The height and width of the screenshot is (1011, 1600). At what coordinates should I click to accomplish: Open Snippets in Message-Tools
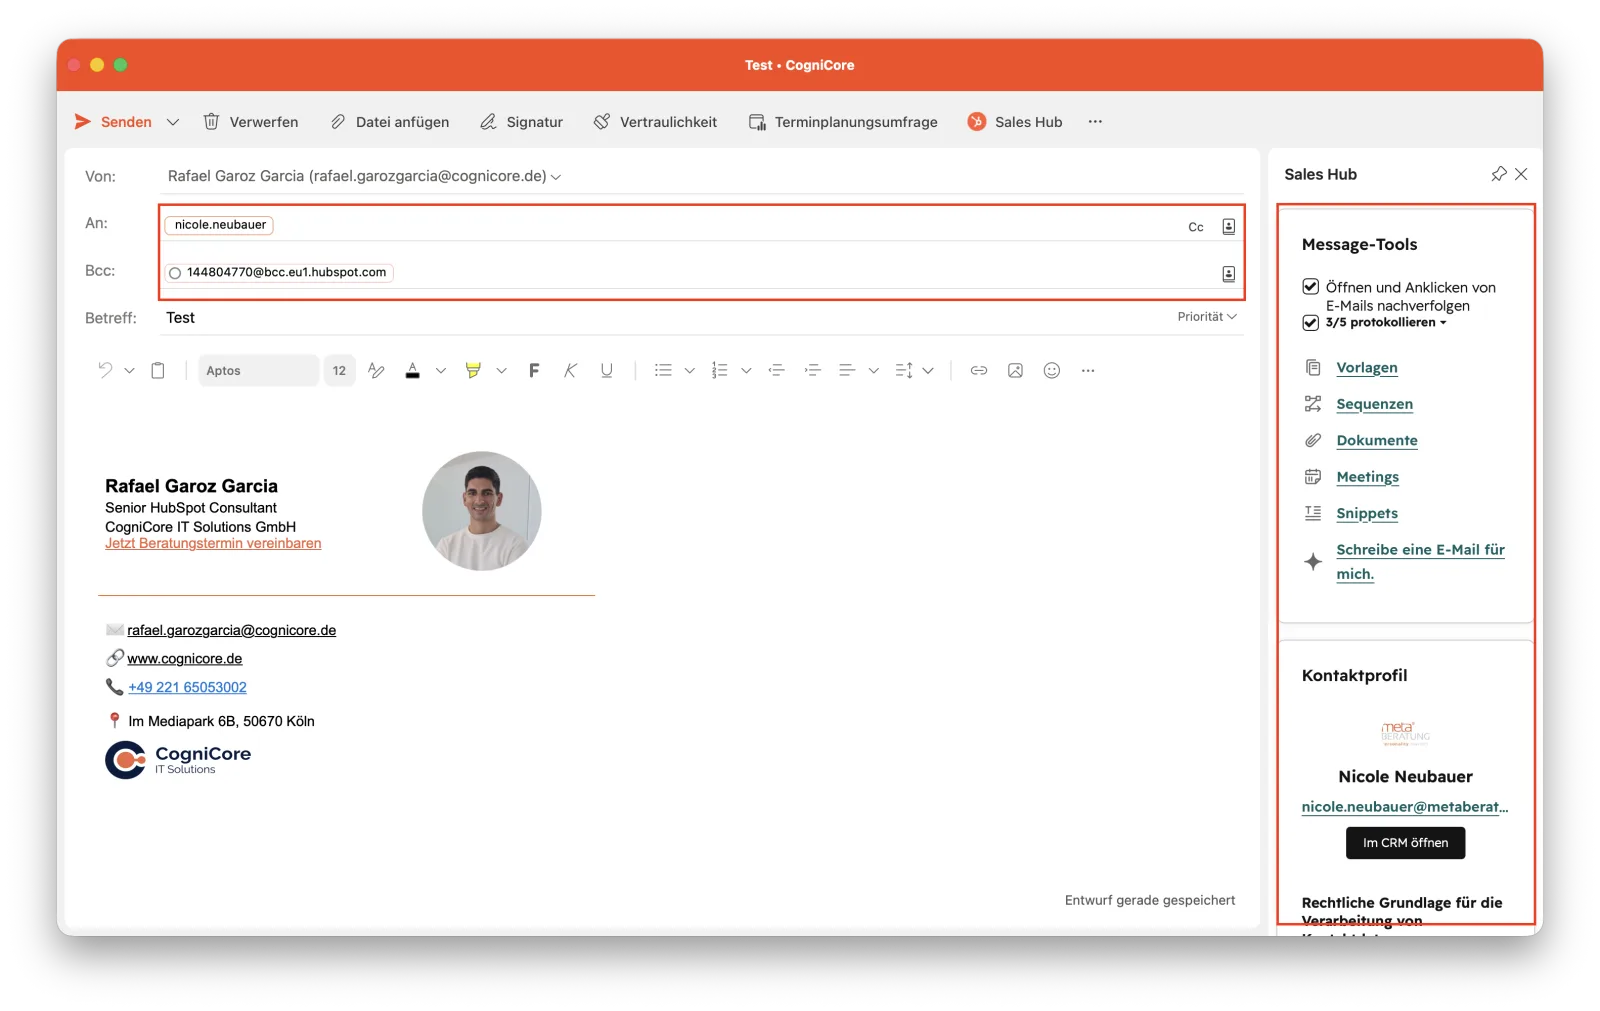(x=1367, y=514)
